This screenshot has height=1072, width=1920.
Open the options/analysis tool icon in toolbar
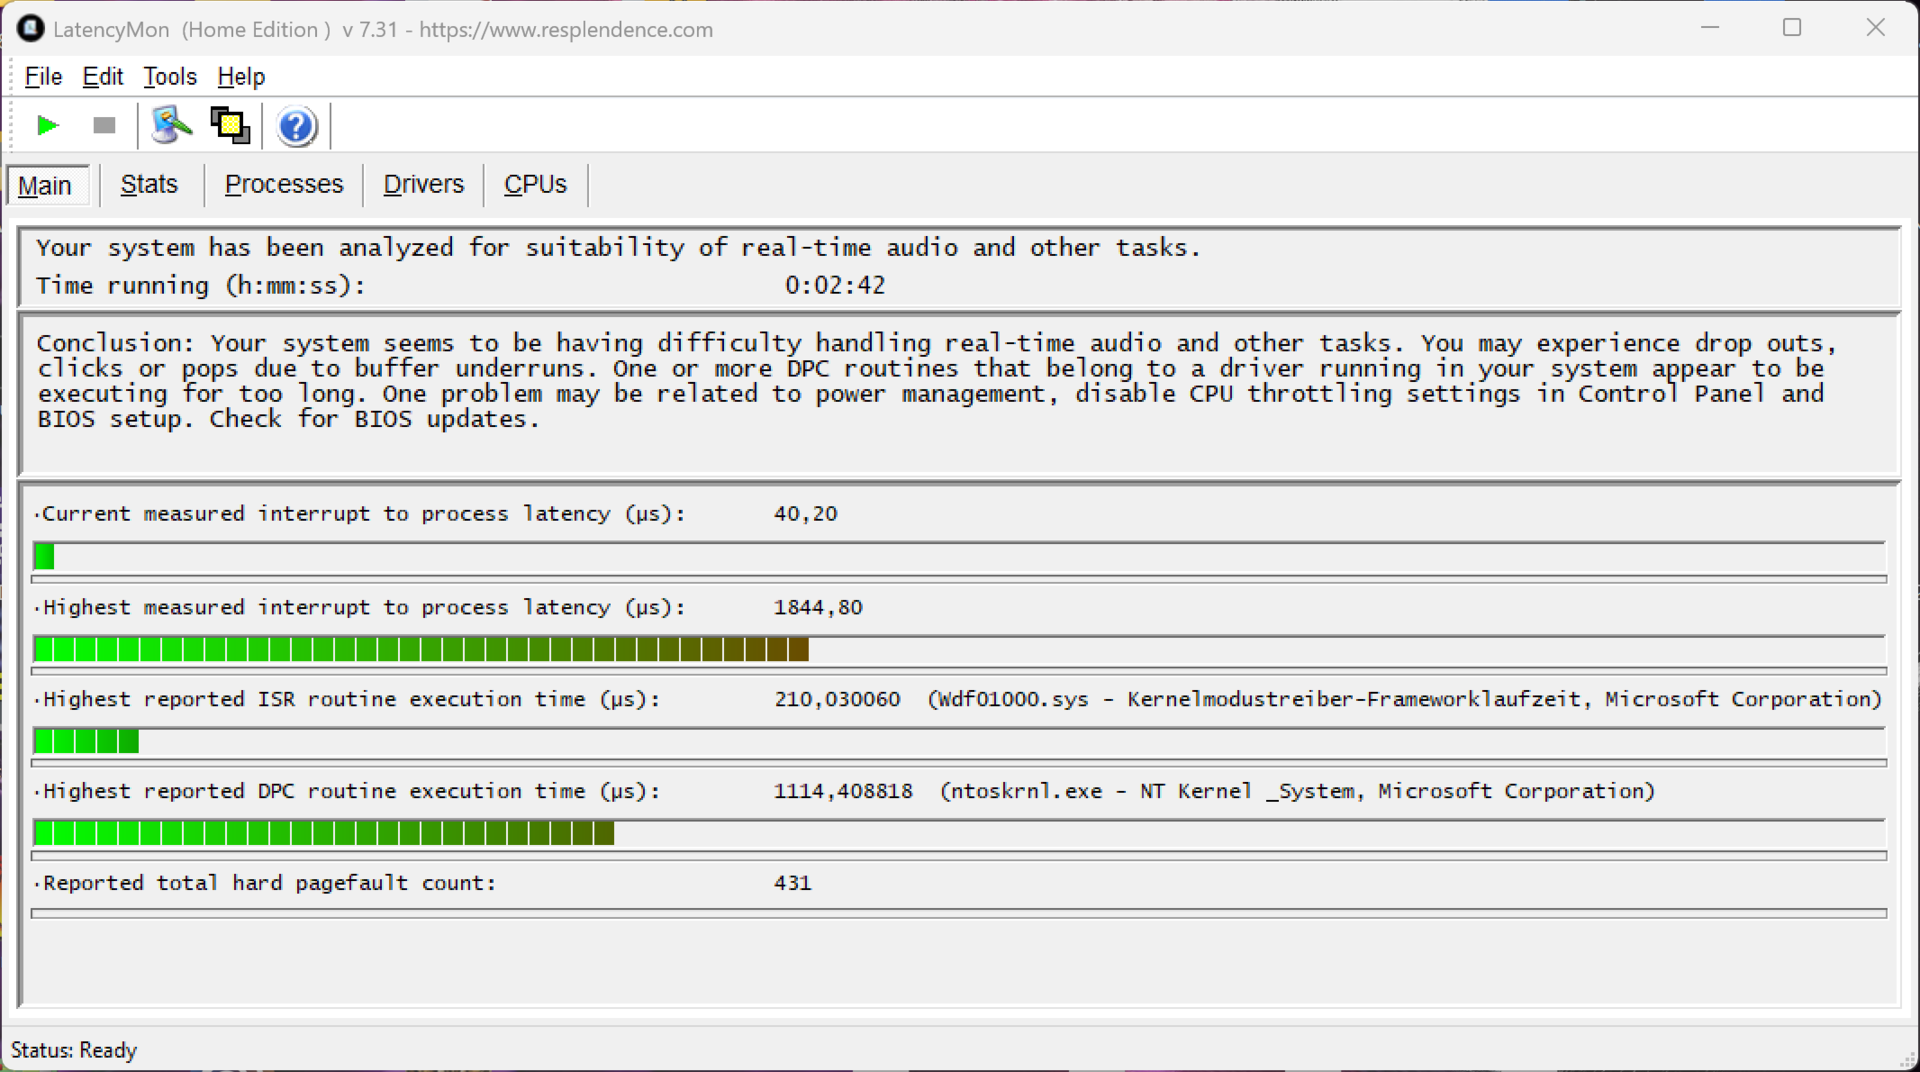[171, 125]
